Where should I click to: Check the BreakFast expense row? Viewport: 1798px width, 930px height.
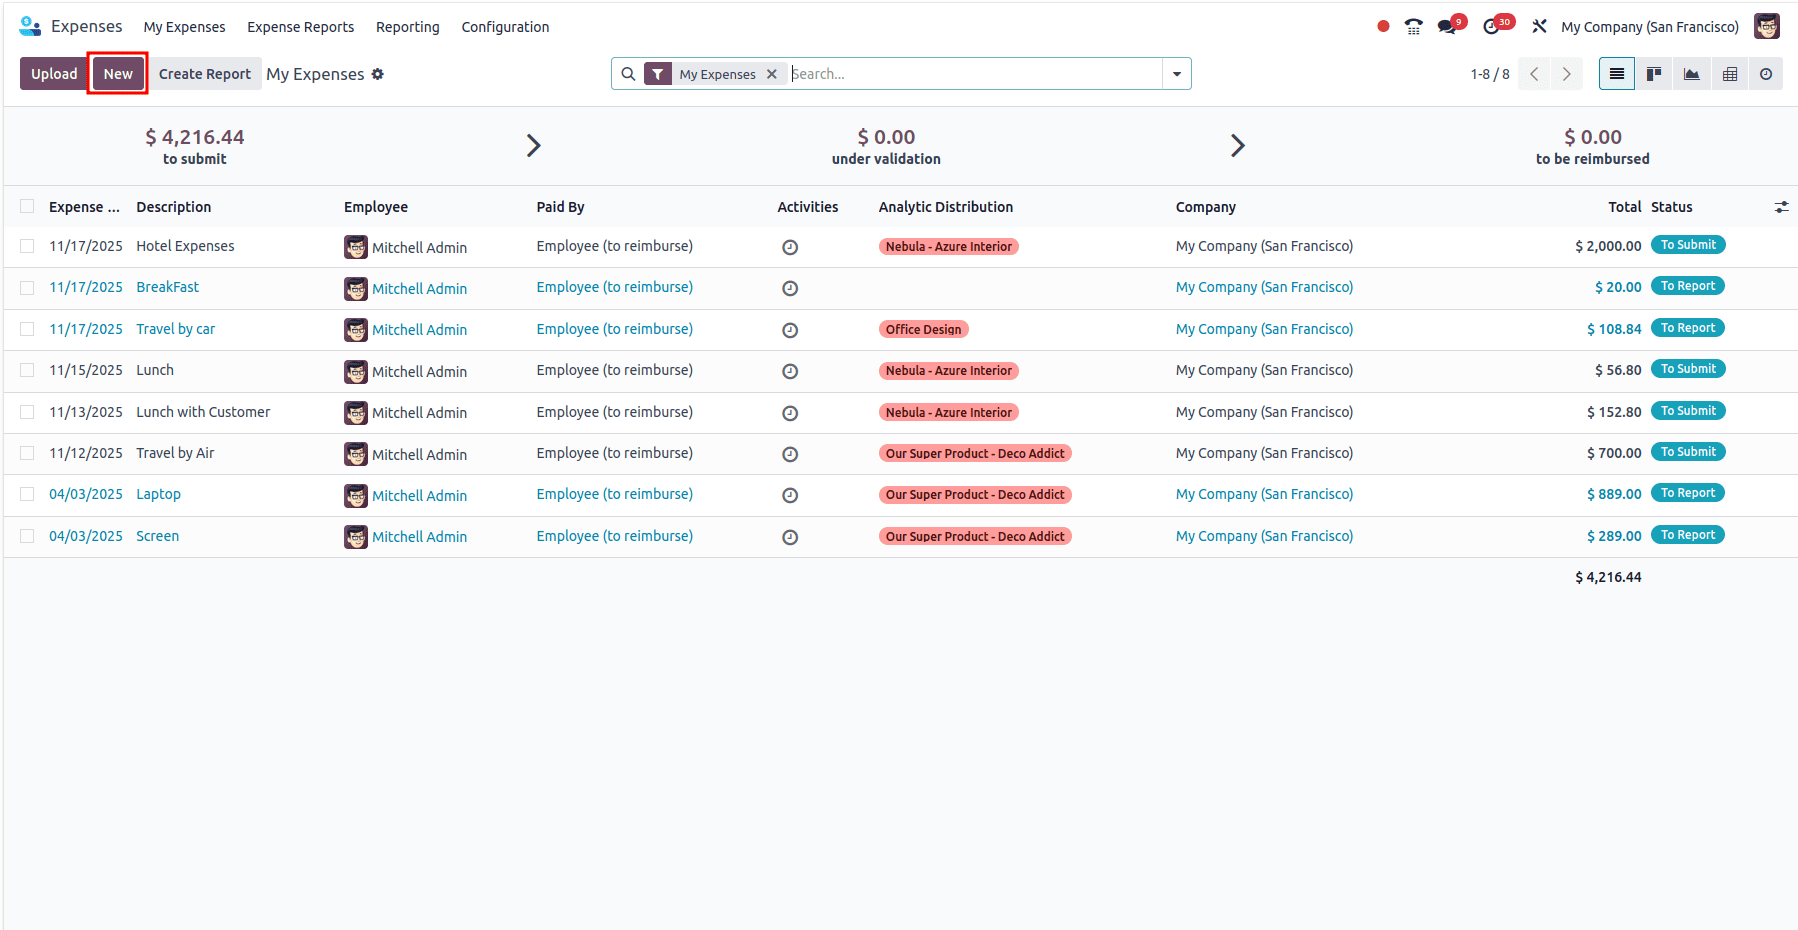pyautogui.click(x=27, y=288)
